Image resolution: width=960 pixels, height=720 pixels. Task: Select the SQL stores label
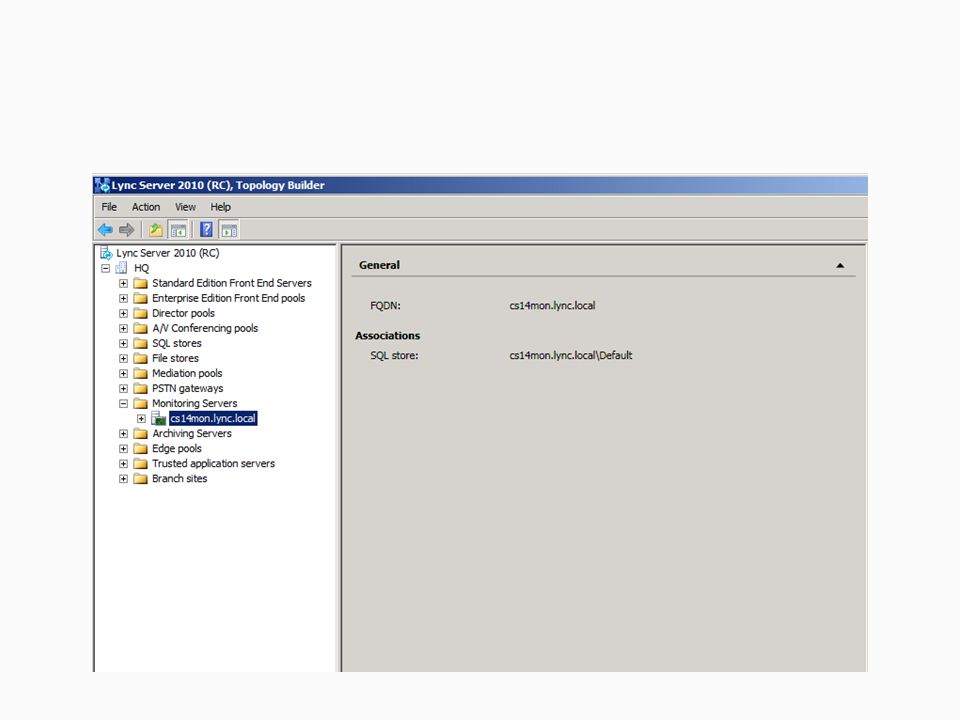pyautogui.click(x=177, y=343)
